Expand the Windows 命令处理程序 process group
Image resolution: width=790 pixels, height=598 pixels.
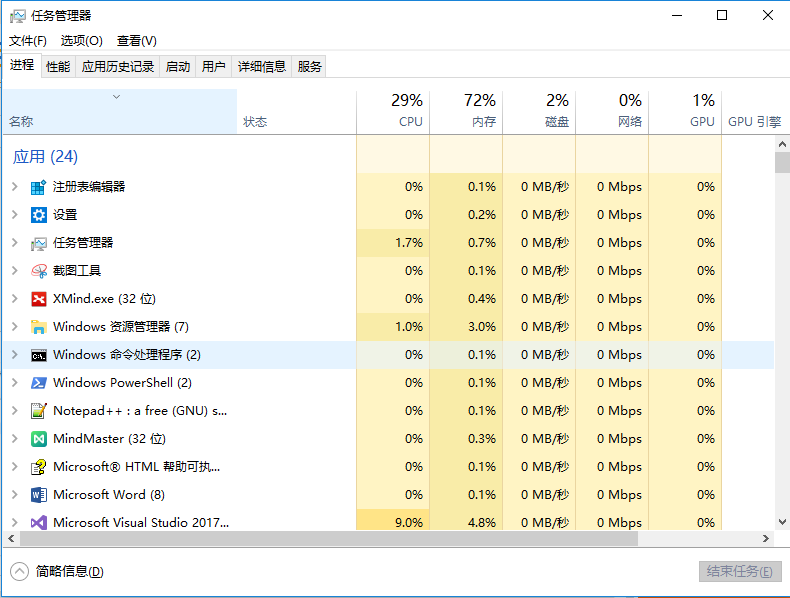(14, 355)
